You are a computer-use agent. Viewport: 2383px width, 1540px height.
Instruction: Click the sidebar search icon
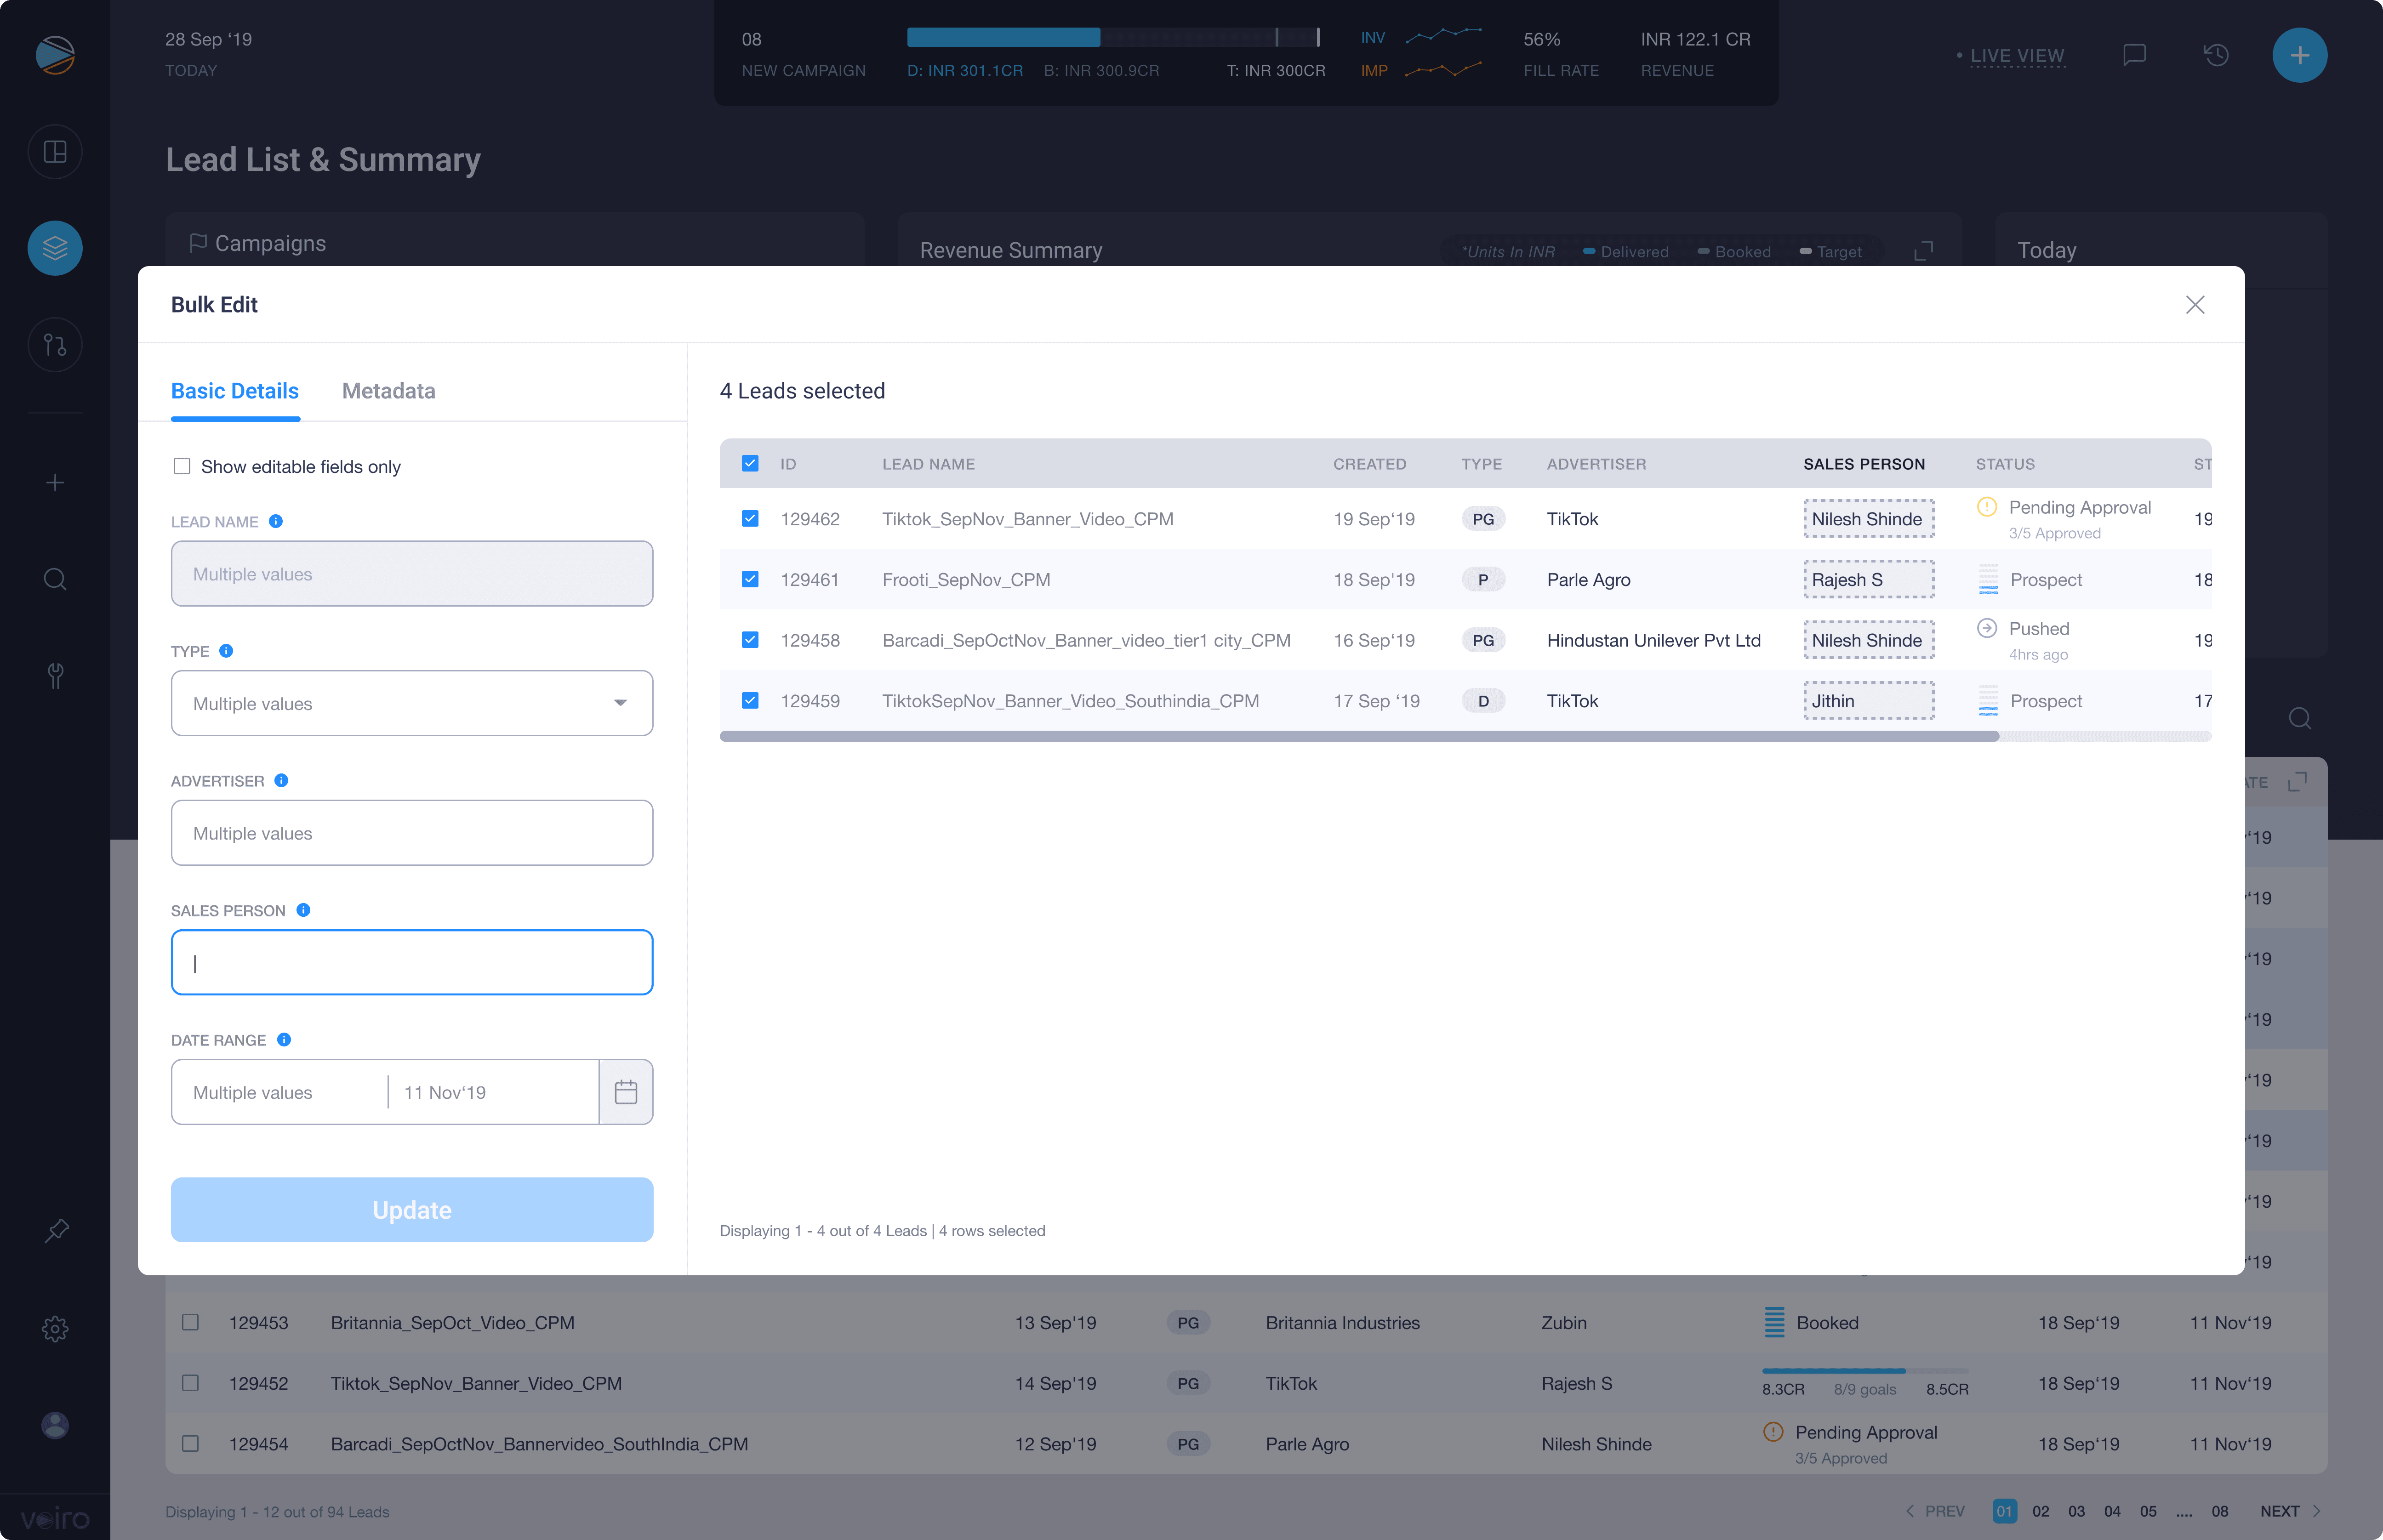[x=55, y=579]
